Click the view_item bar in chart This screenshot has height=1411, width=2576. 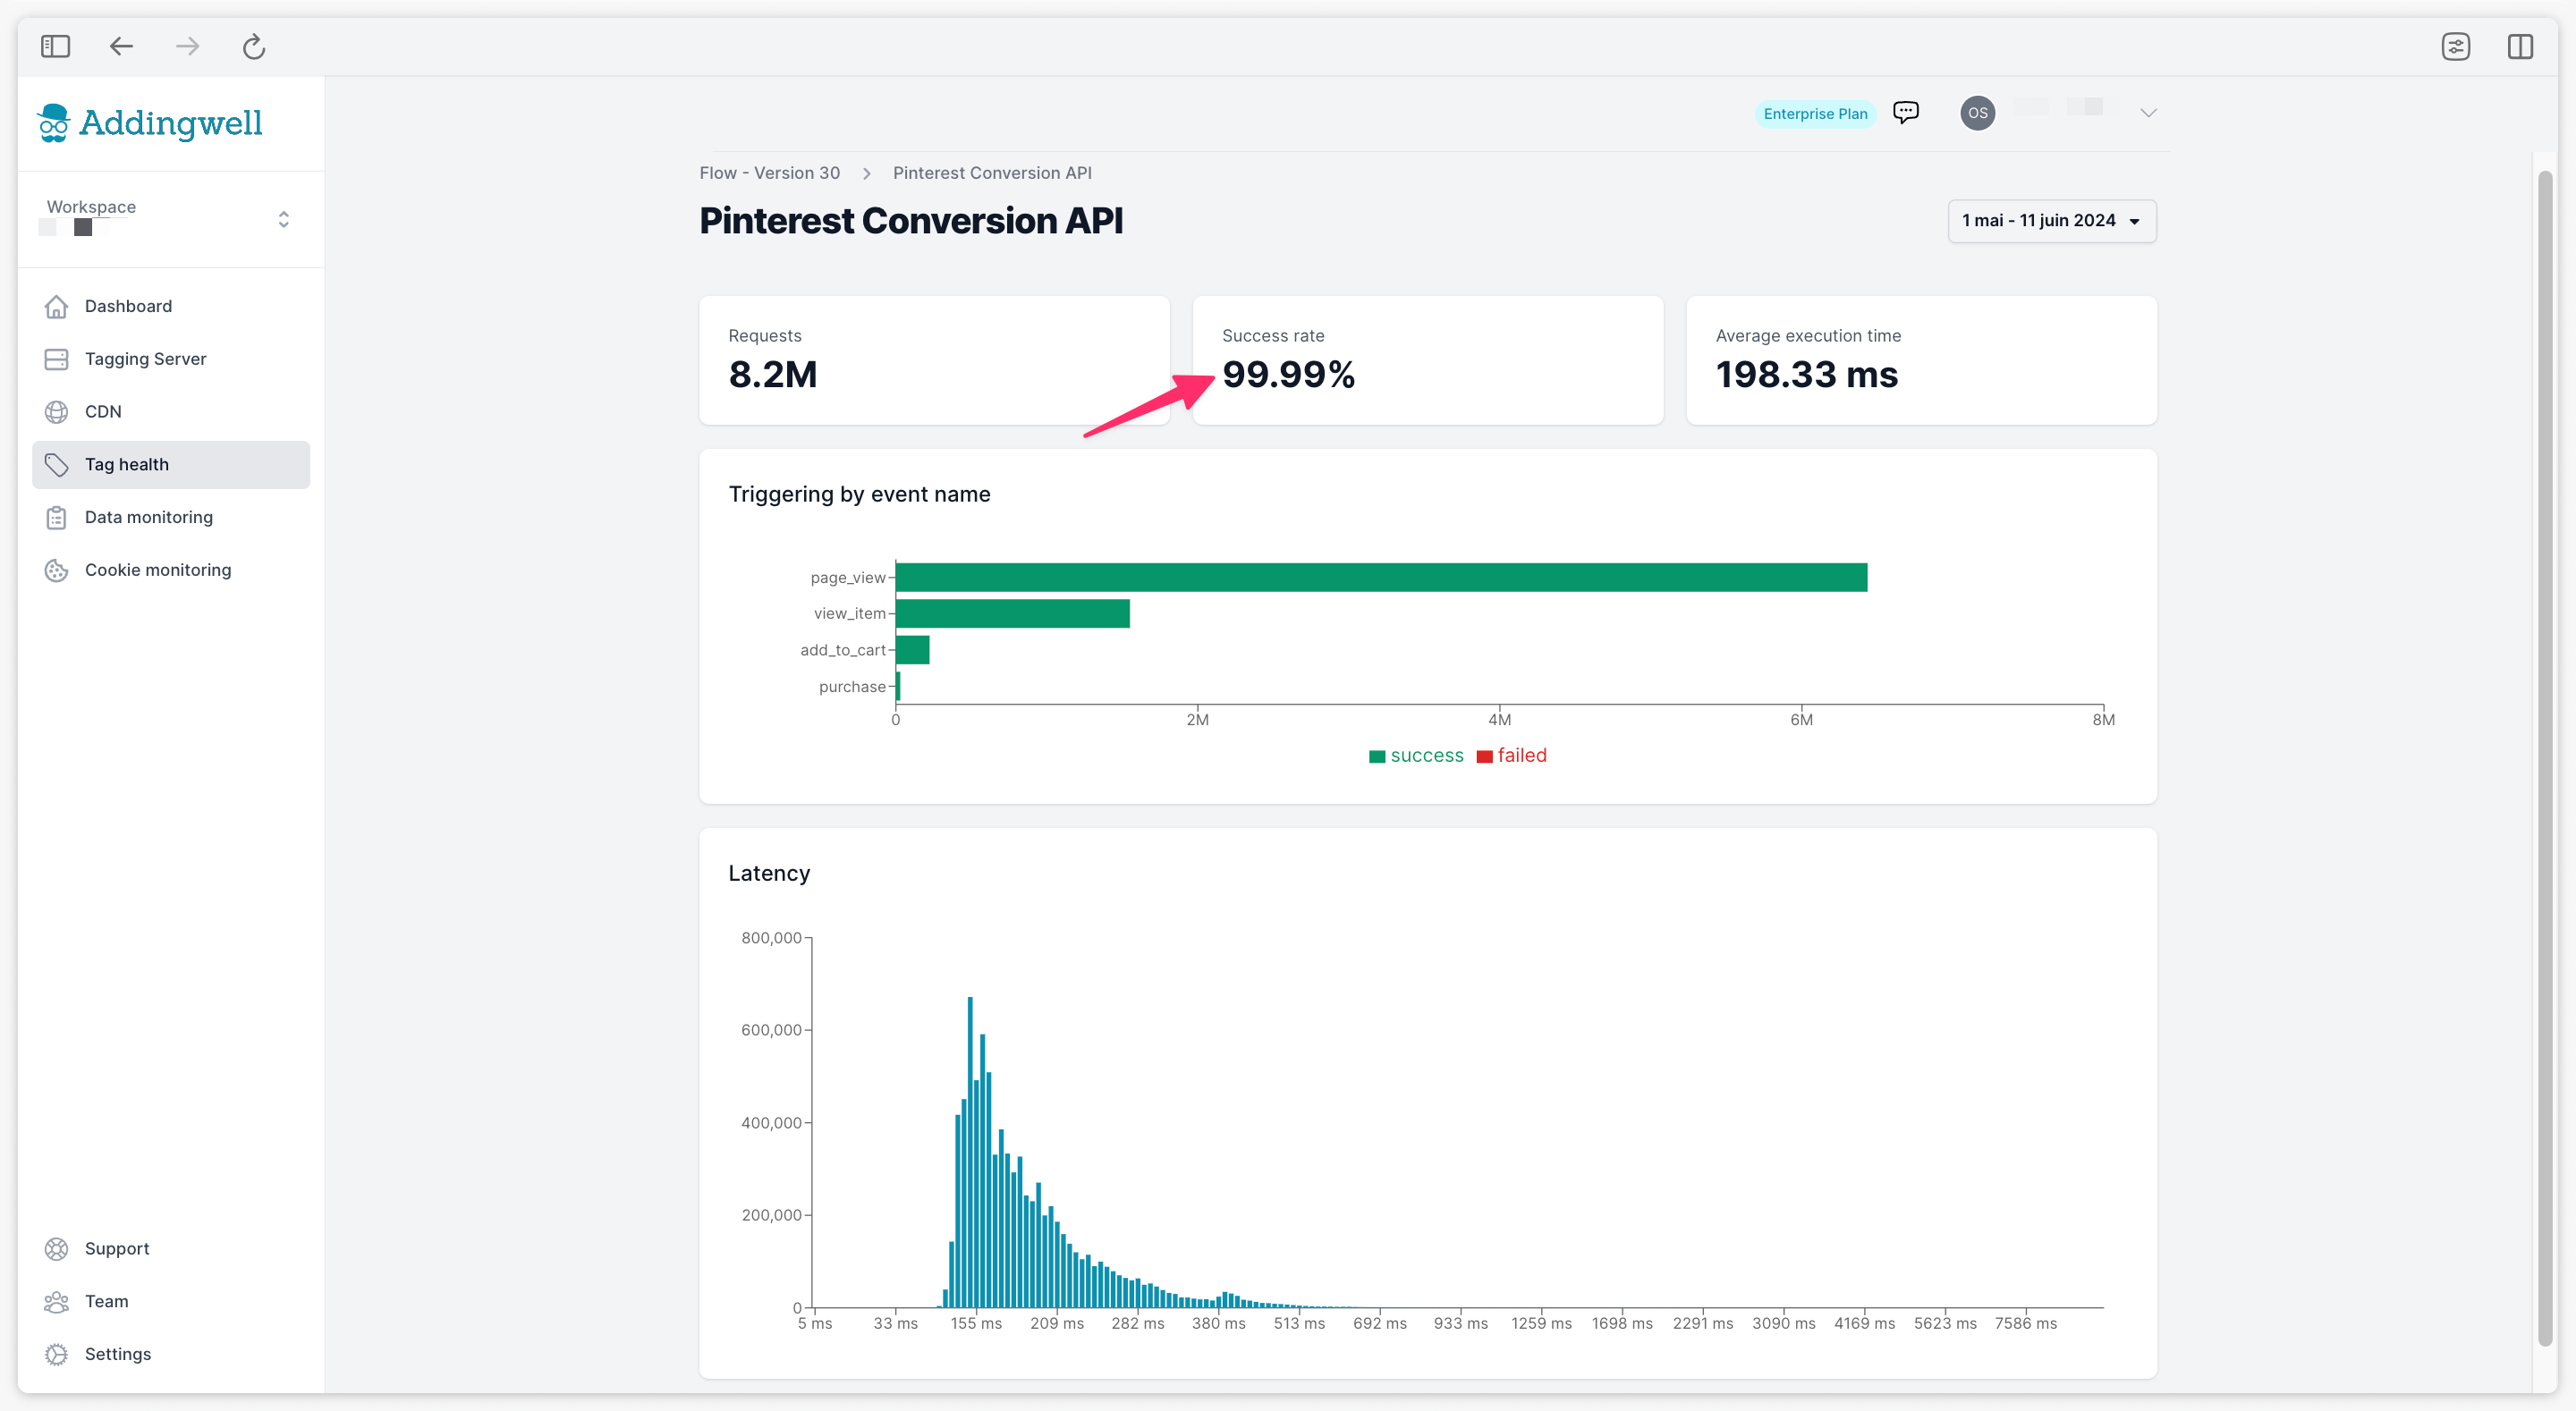point(1012,613)
